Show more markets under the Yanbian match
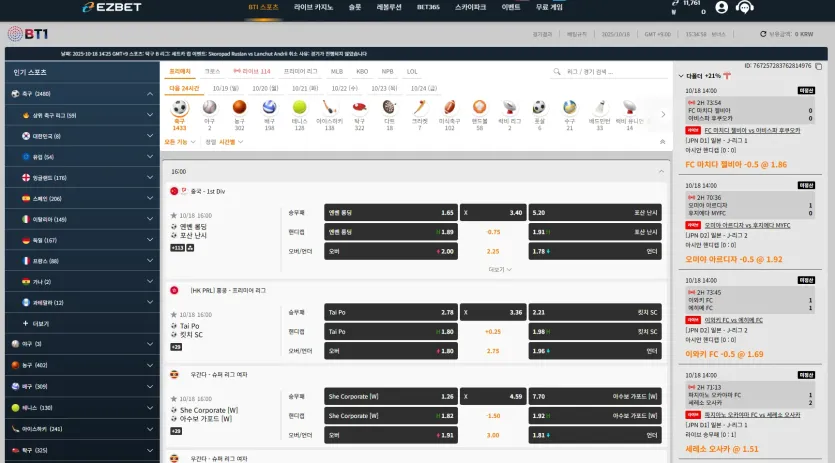Screen dimensions: 835x463 point(500,270)
